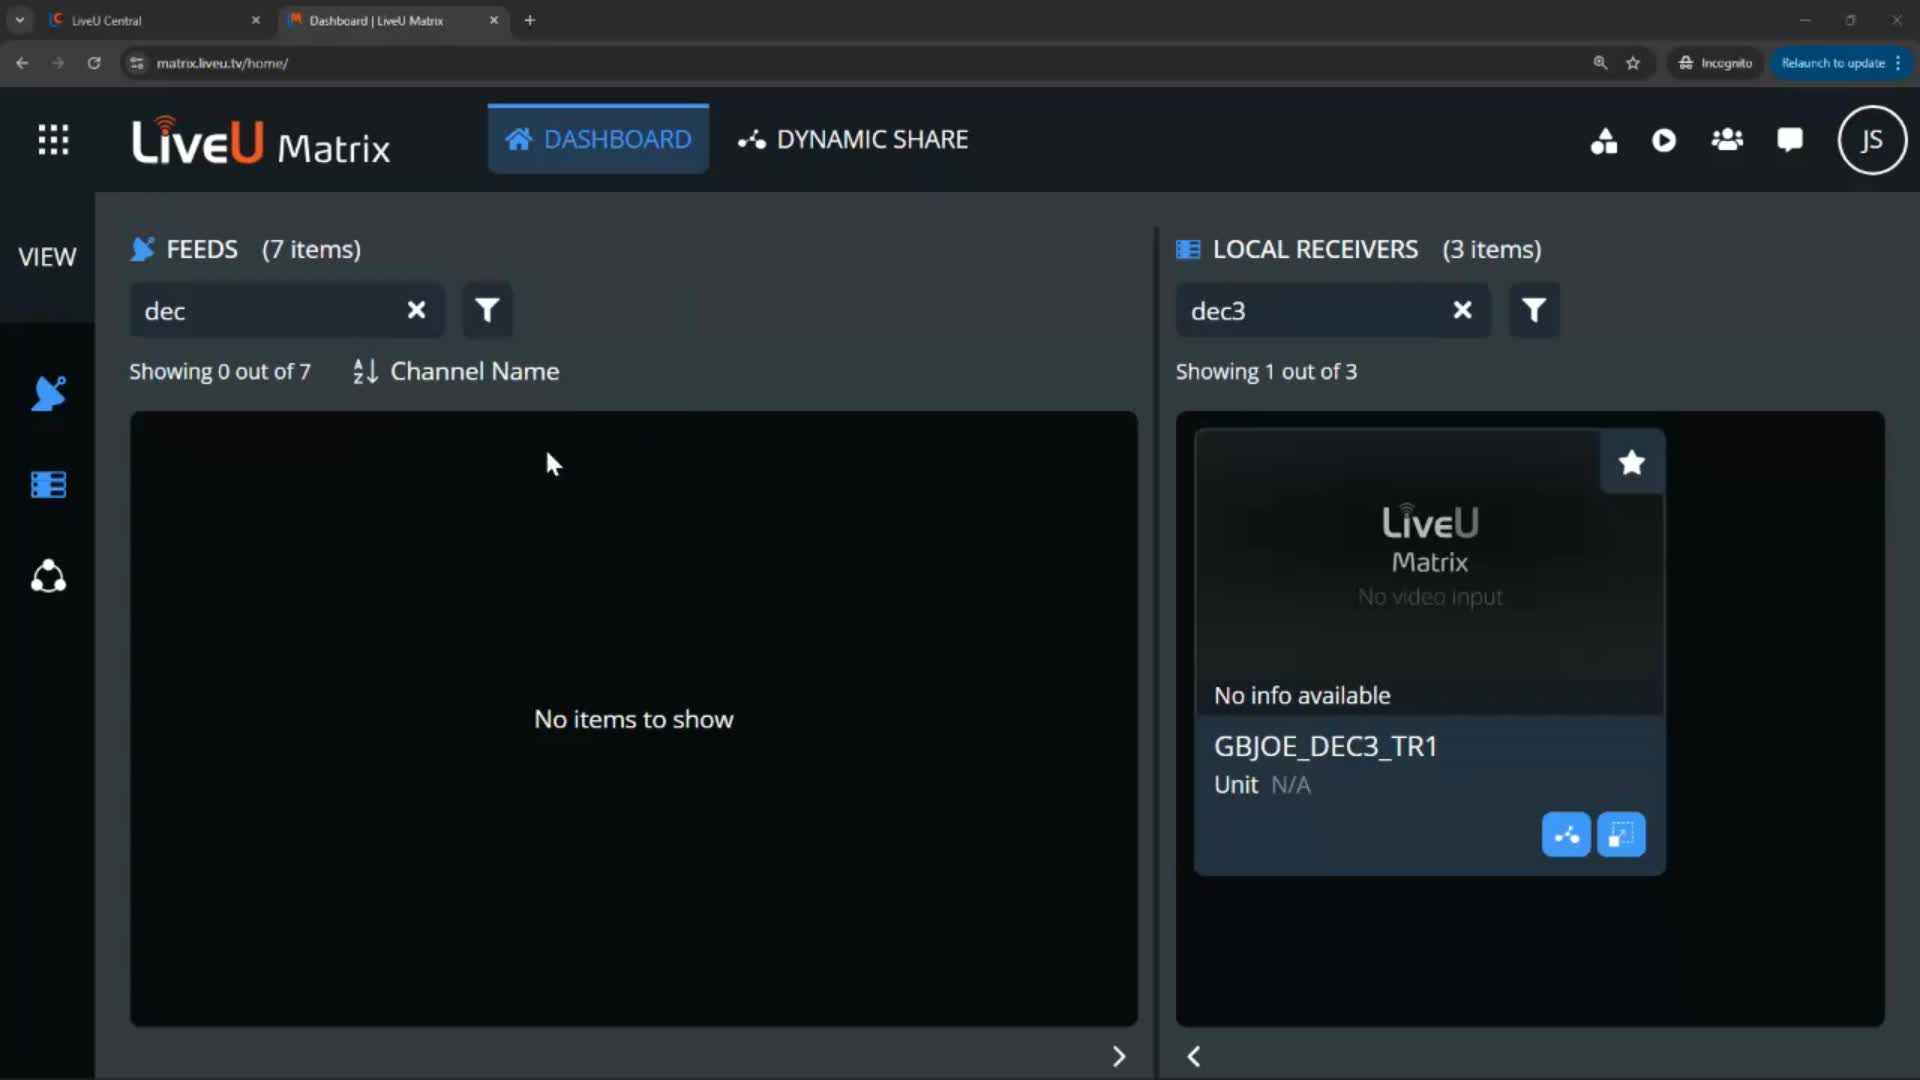Viewport: 1920px width, 1080px height.
Task: Open GBJOE_DEC3_TR1 receiver preview thumbnail
Action: click(x=1429, y=572)
